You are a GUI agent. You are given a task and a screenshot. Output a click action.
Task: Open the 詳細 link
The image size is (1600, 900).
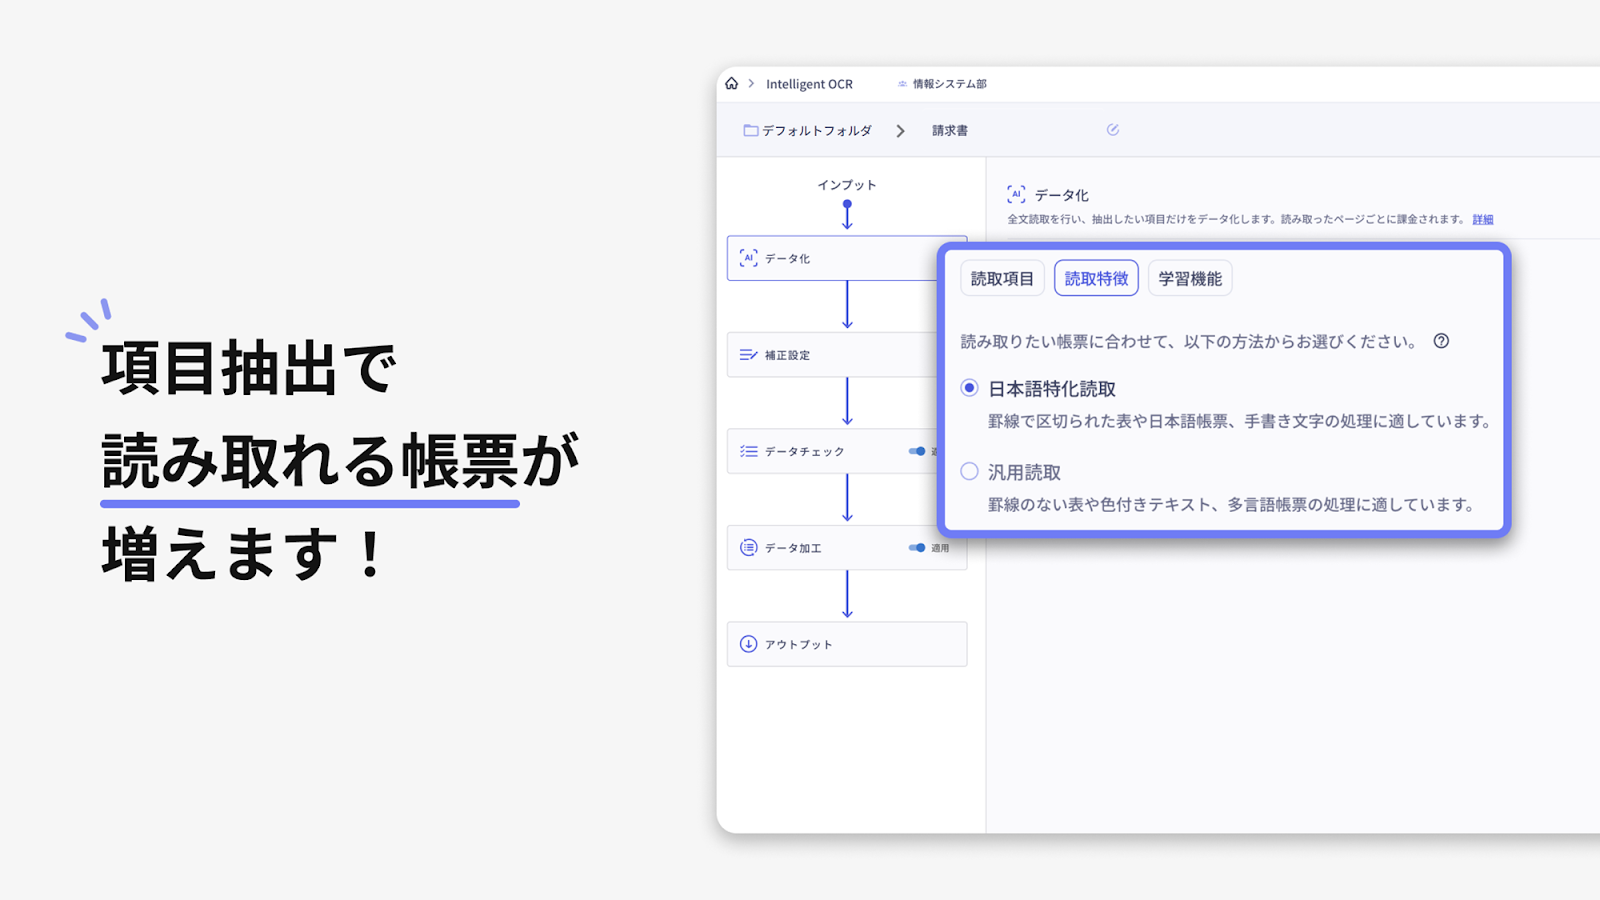(x=1482, y=220)
